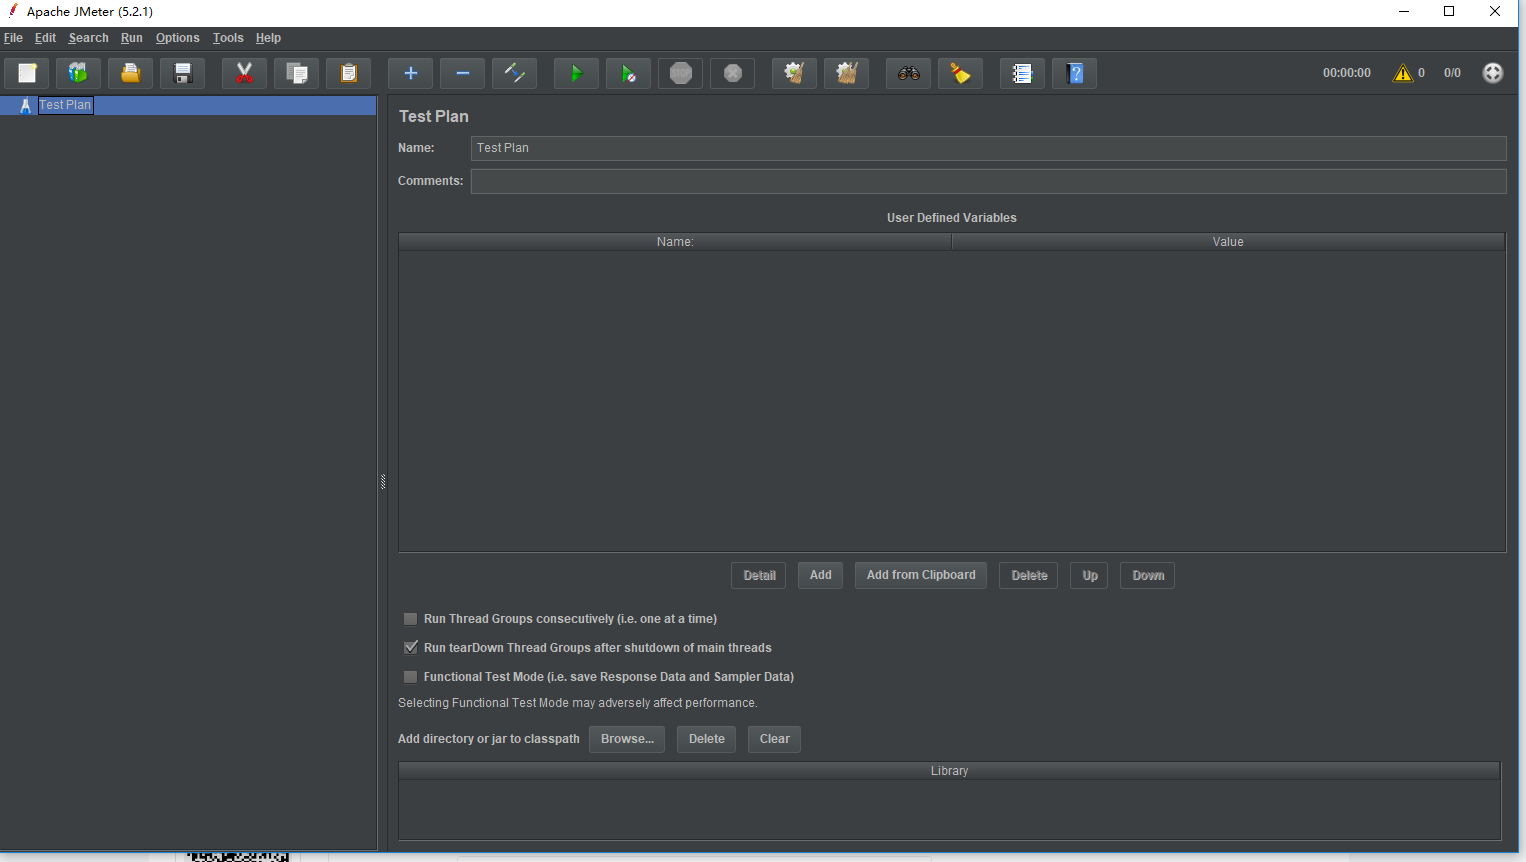Click the Clear classpath button
Image resolution: width=1526 pixels, height=862 pixels.
774,739
